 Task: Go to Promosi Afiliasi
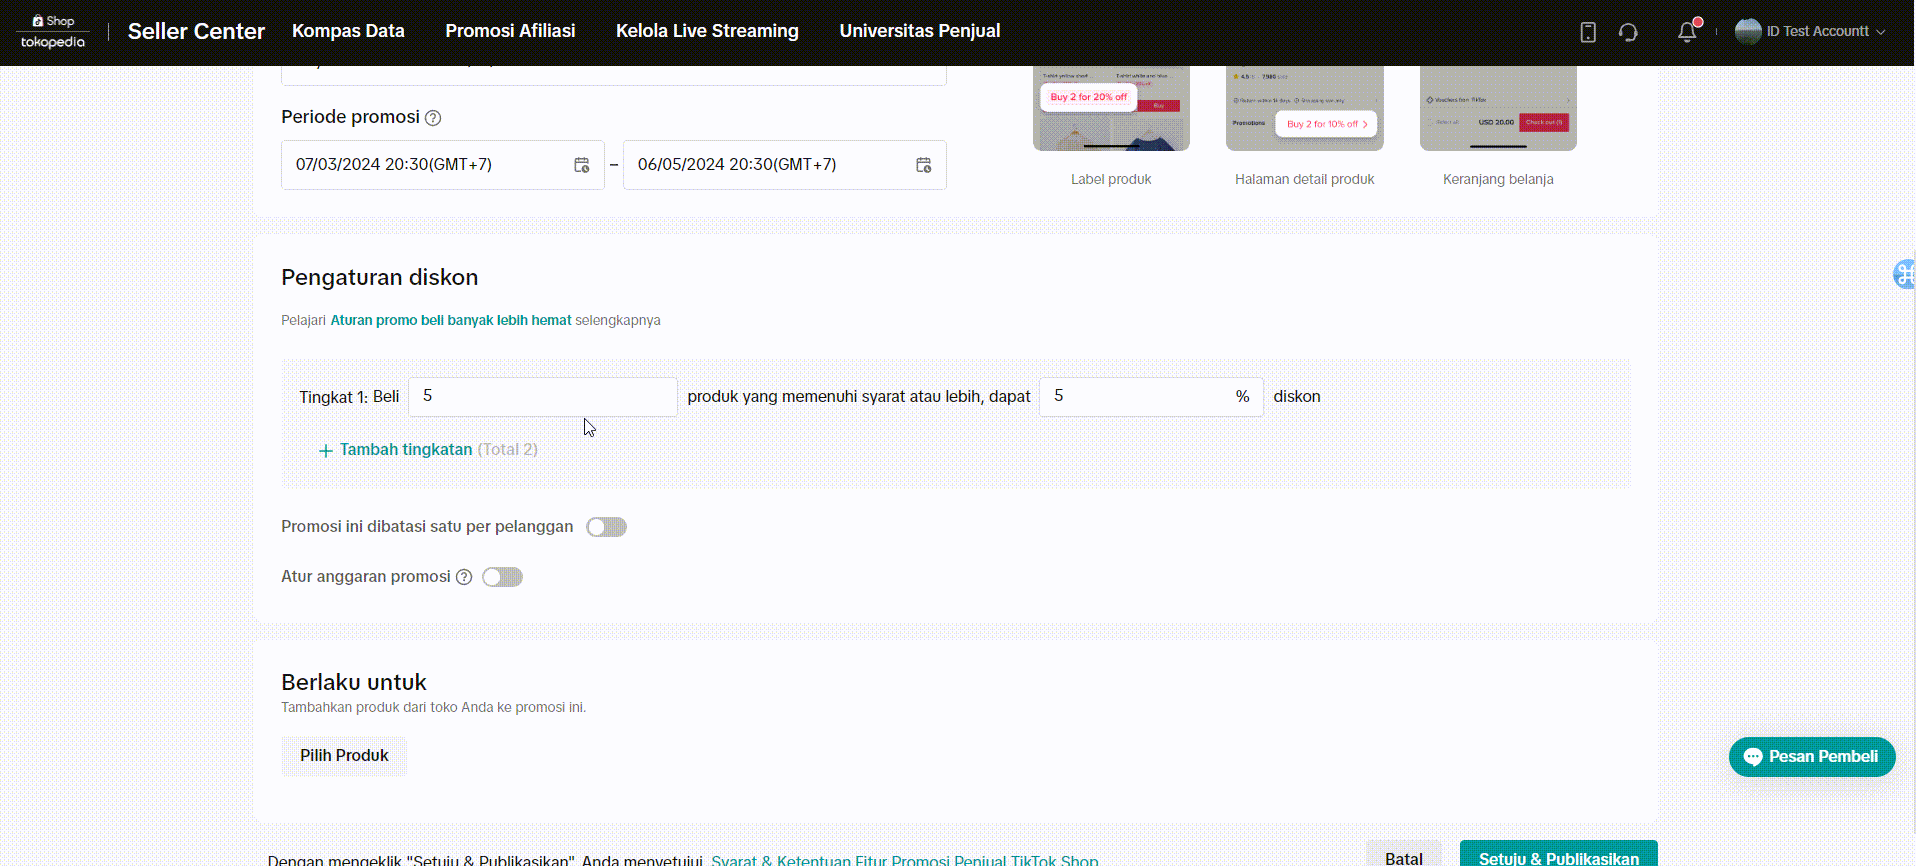point(510,31)
